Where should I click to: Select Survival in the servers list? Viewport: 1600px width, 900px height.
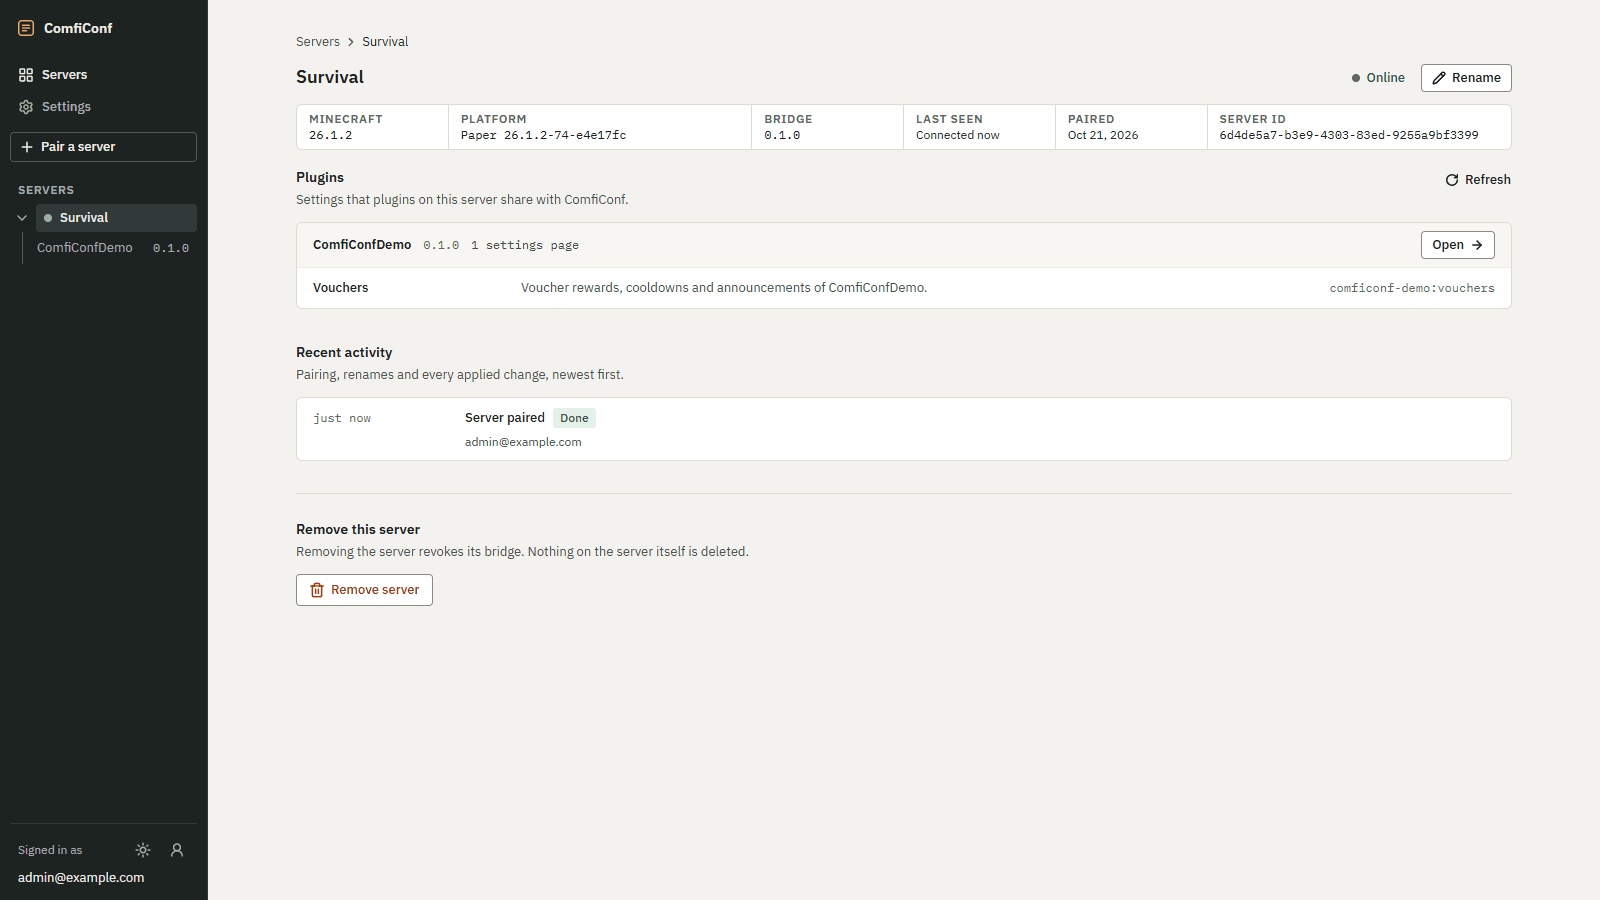pos(116,218)
